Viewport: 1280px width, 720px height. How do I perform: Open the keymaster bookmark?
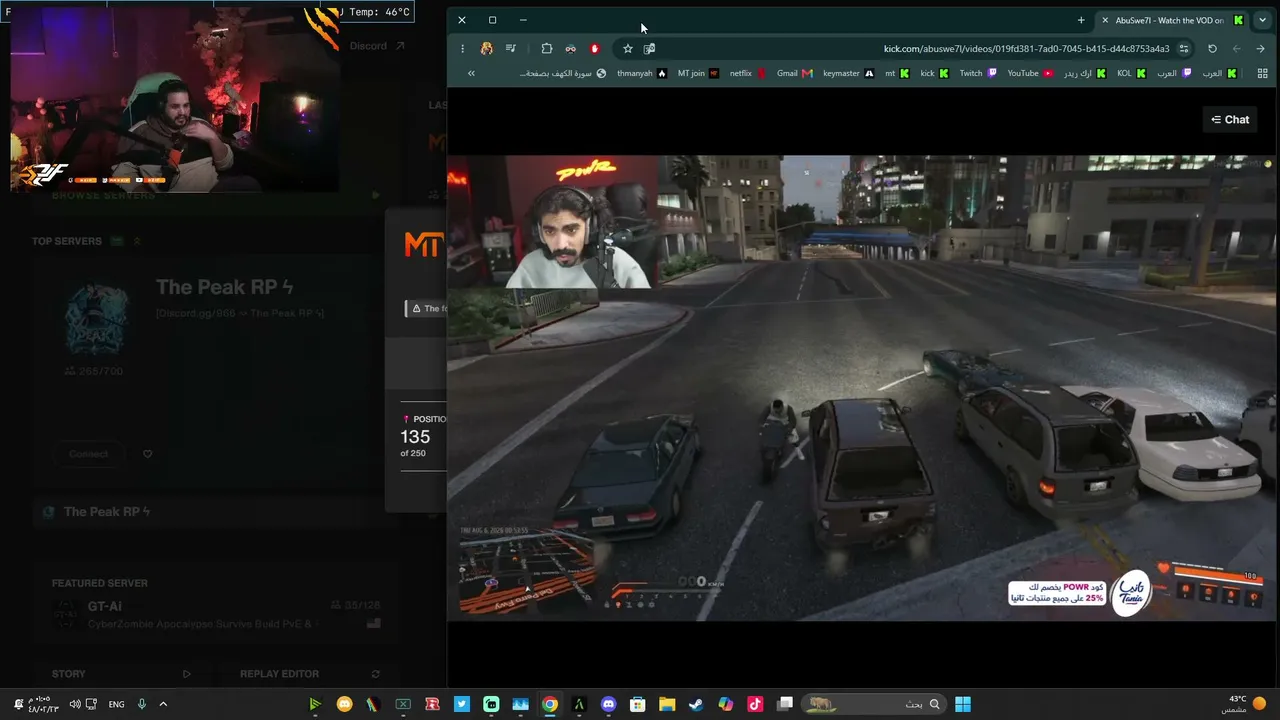[848, 73]
